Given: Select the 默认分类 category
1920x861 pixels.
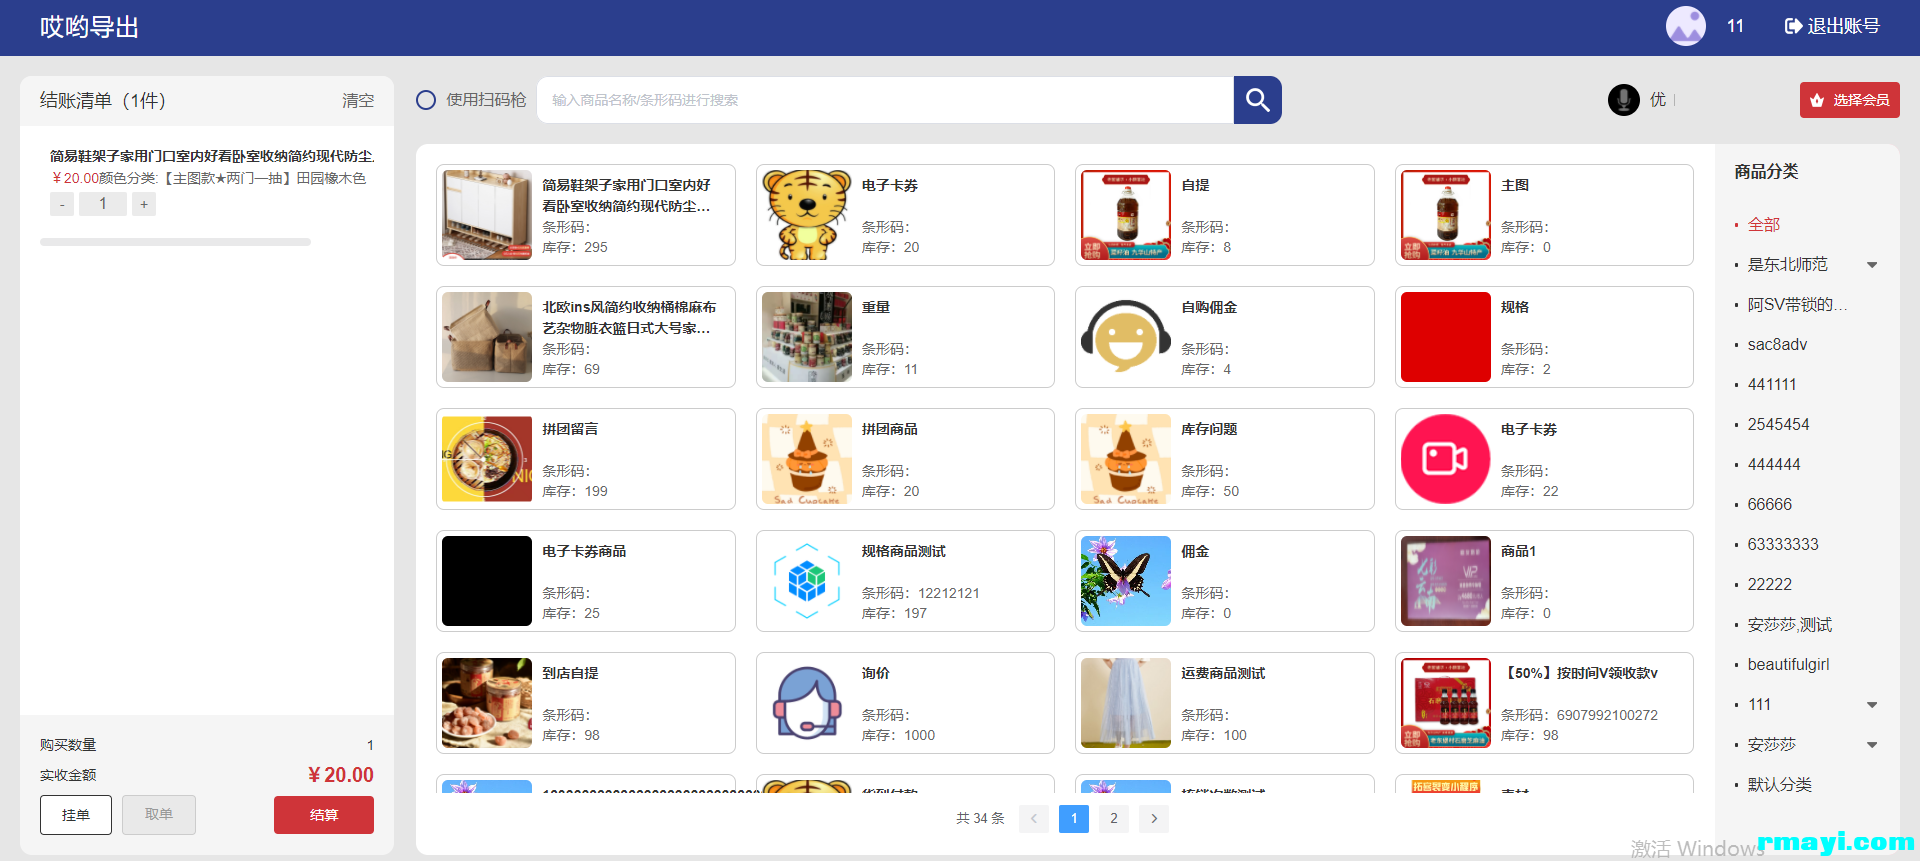Looking at the screenshot, I should coord(1780,785).
